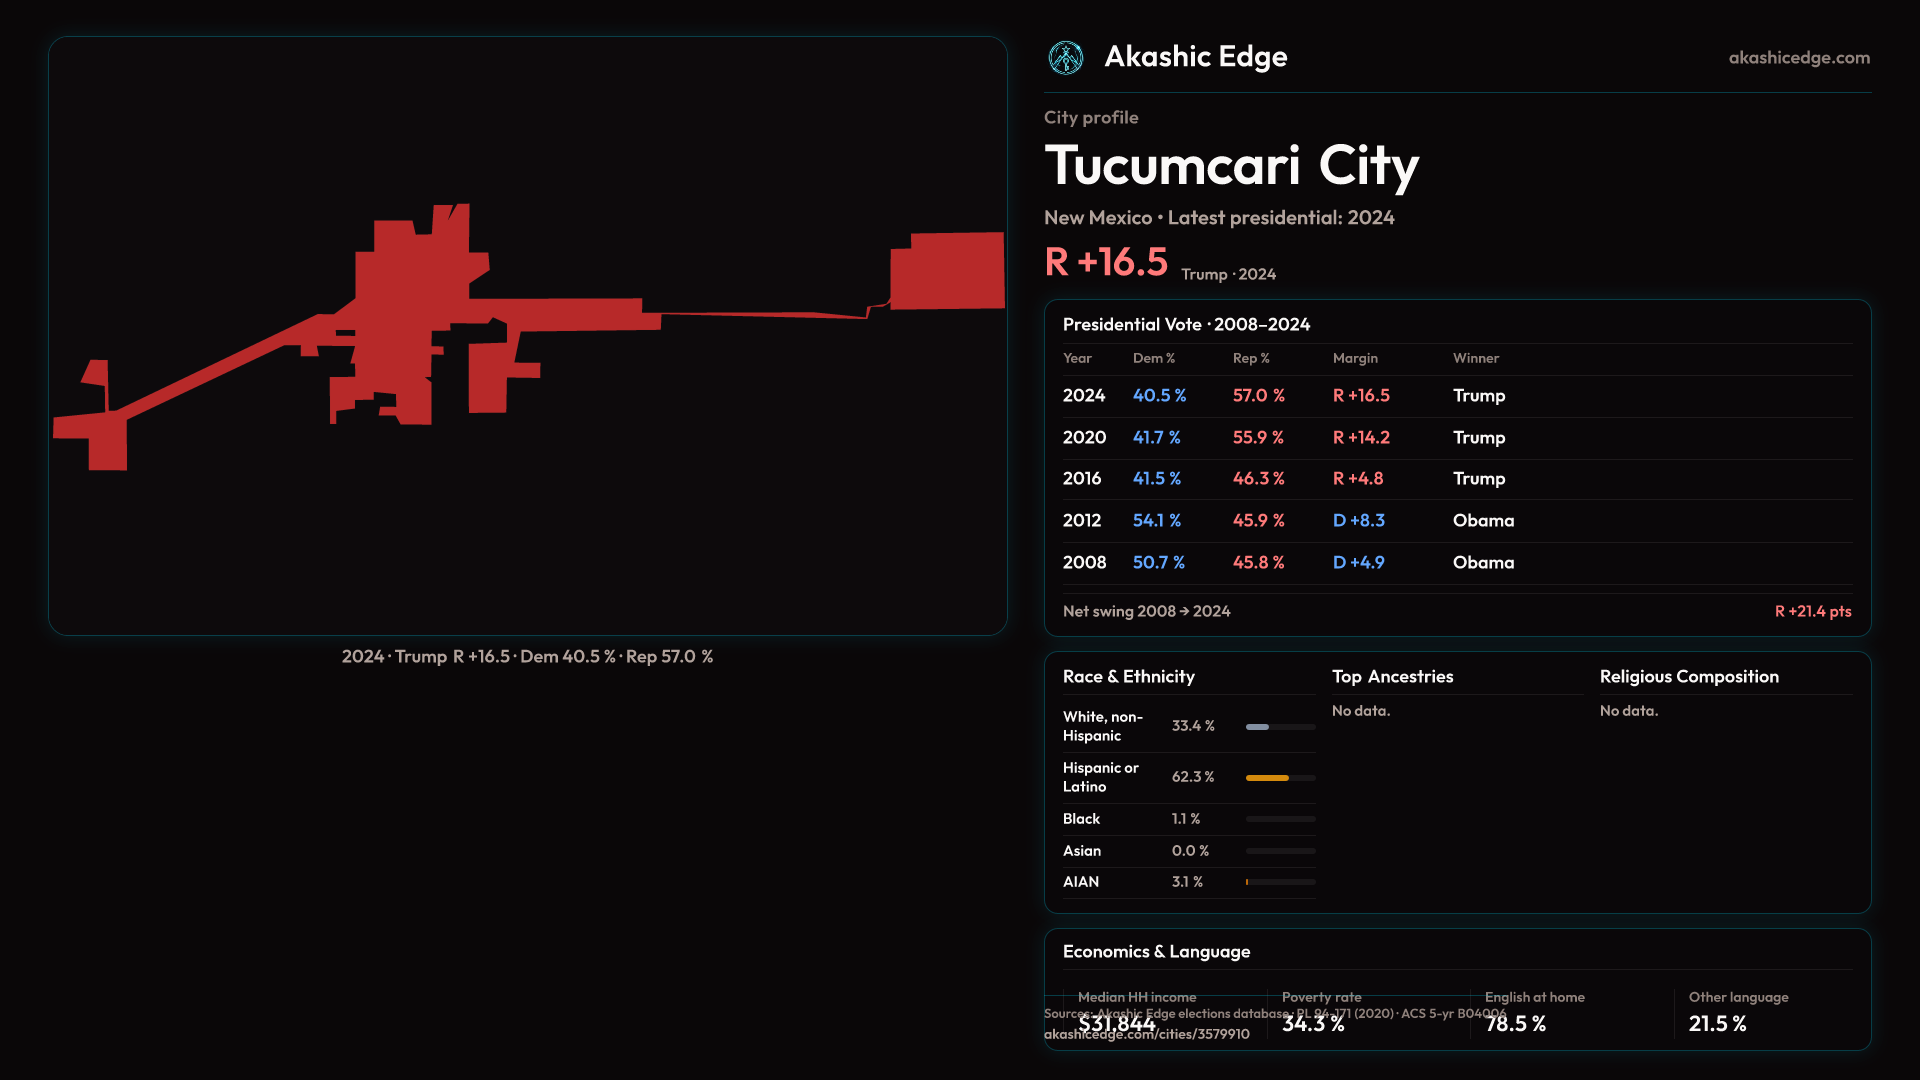Open the akashicedge.com/cities/3579910 source link
The image size is (1920, 1080).
coord(1146,1035)
